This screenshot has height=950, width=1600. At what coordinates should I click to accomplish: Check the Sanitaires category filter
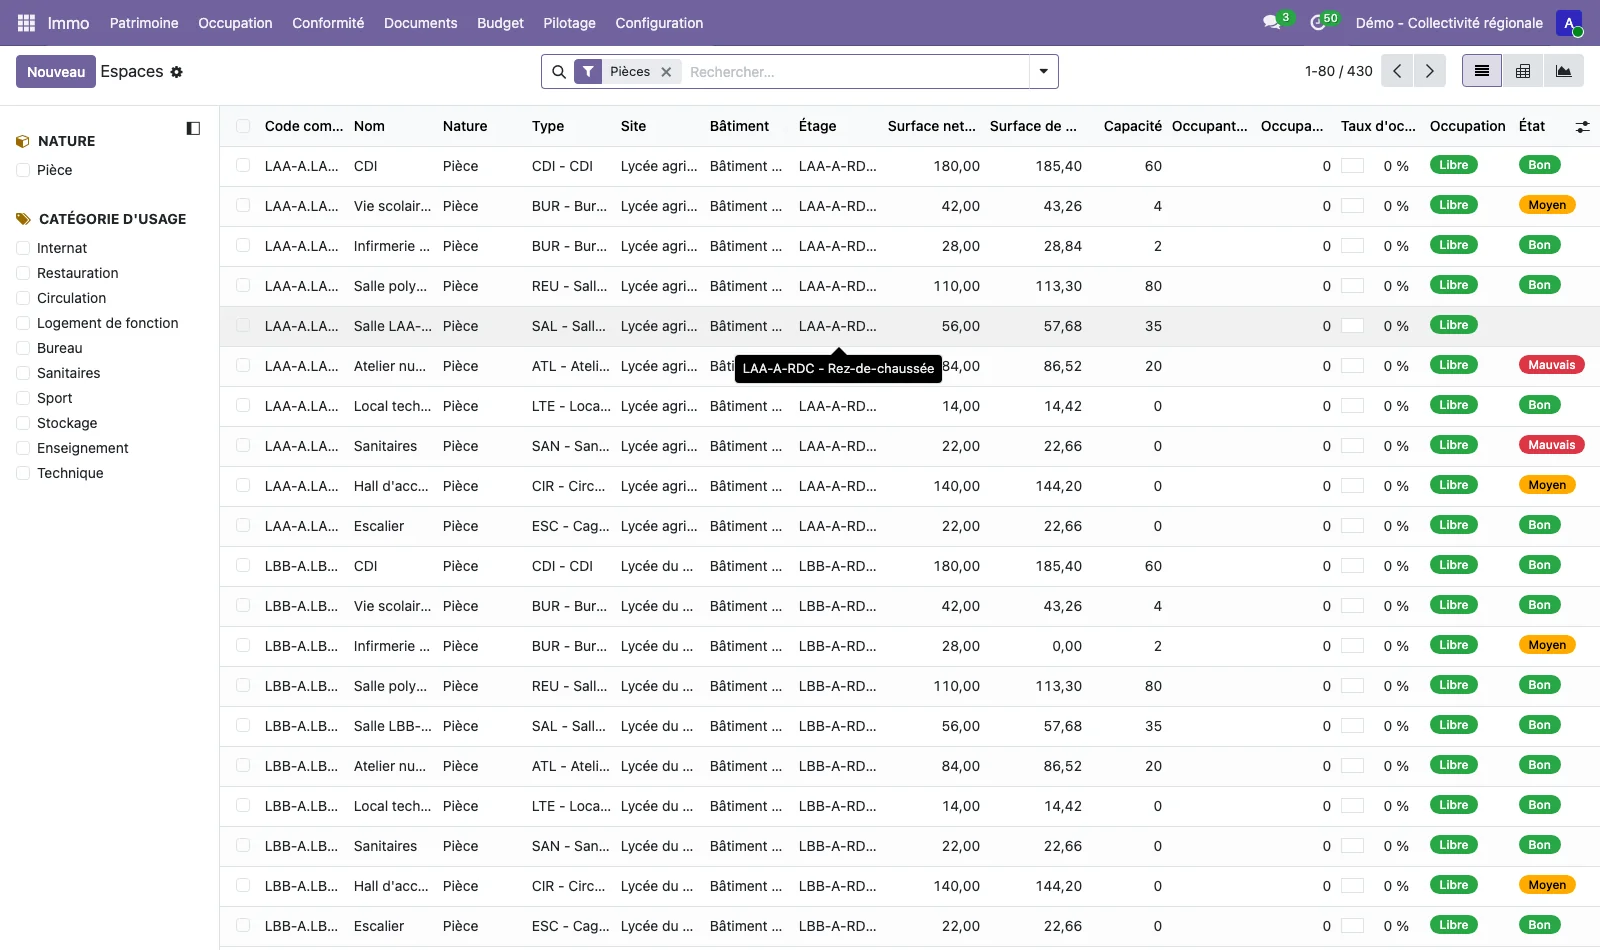[x=23, y=373]
